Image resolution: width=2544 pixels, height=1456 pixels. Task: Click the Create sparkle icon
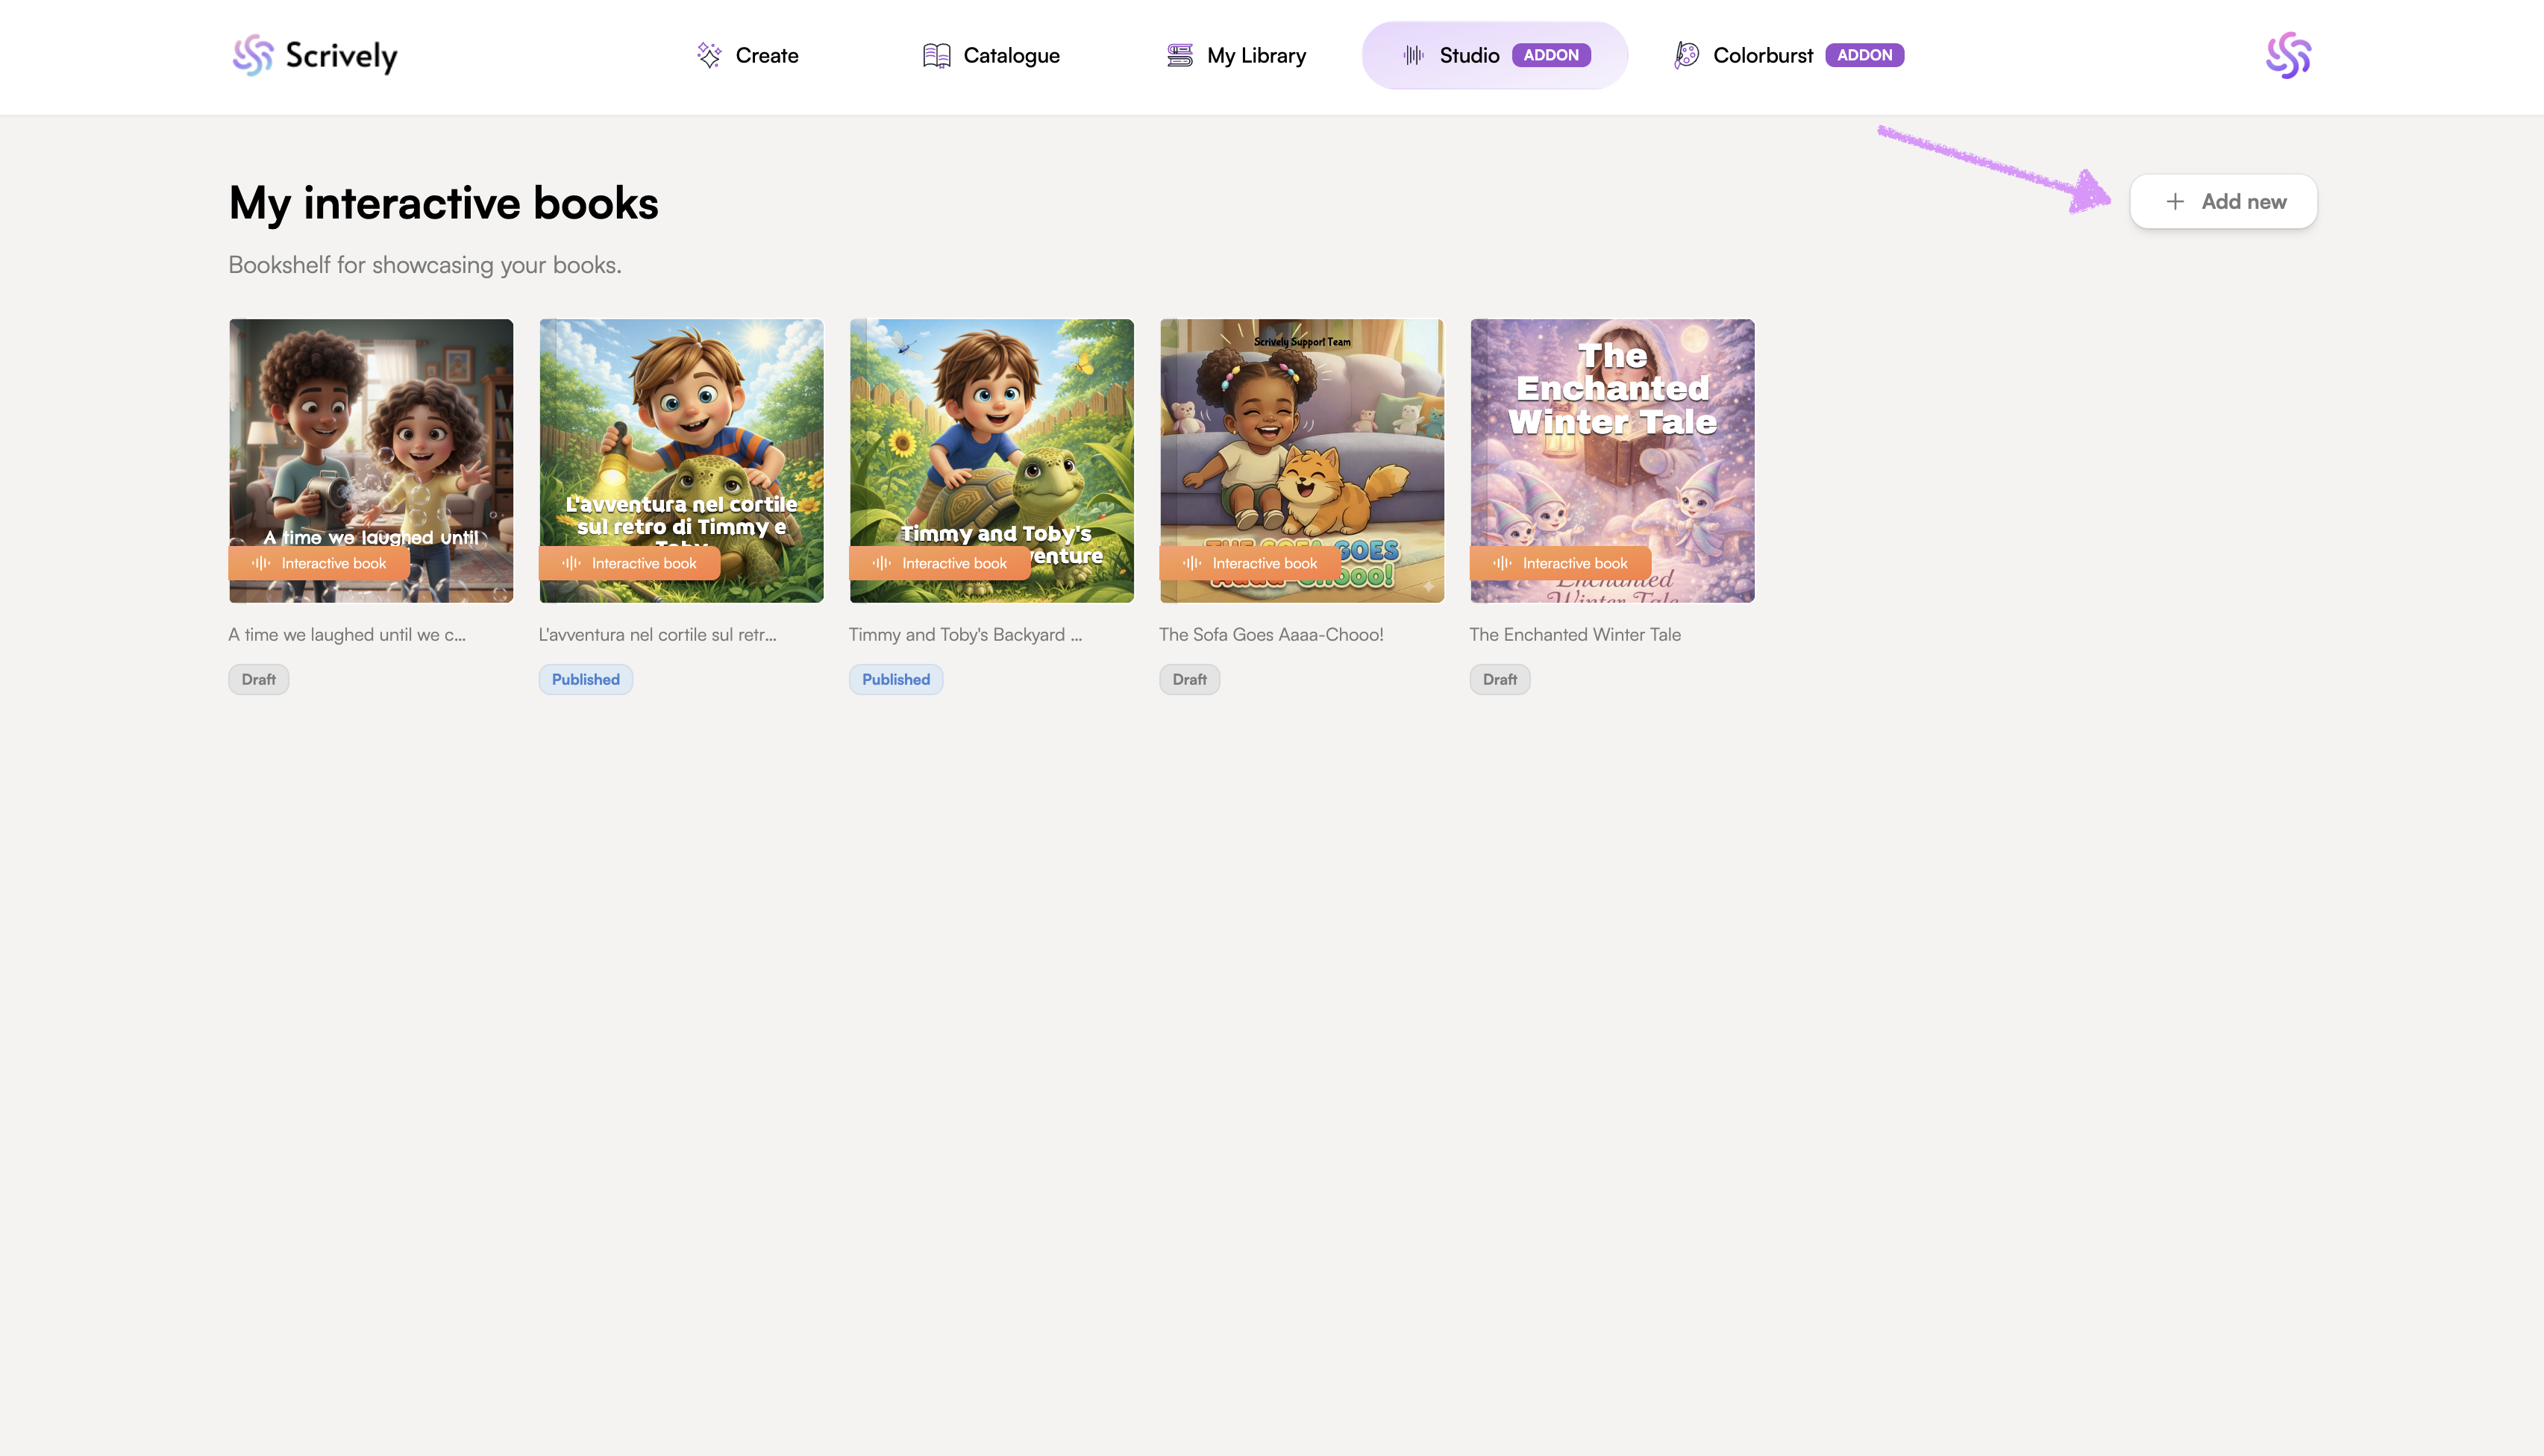tap(709, 56)
